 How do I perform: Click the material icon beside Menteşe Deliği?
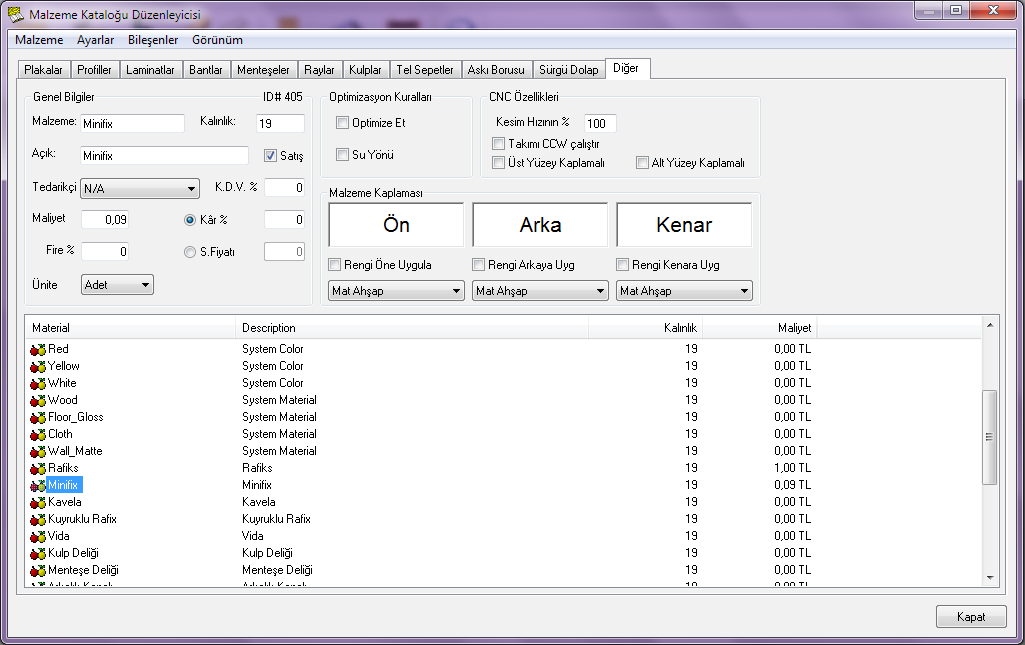[x=38, y=571]
